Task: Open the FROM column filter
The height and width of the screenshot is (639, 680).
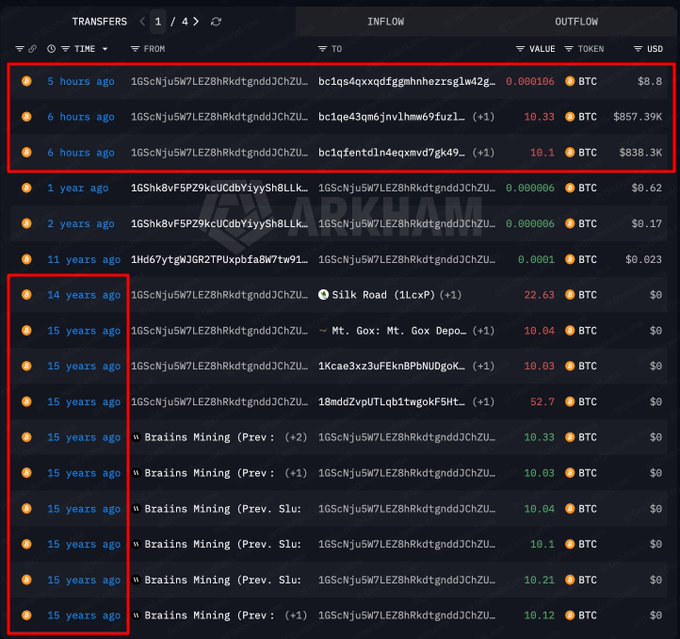Action: pyautogui.click(x=135, y=49)
